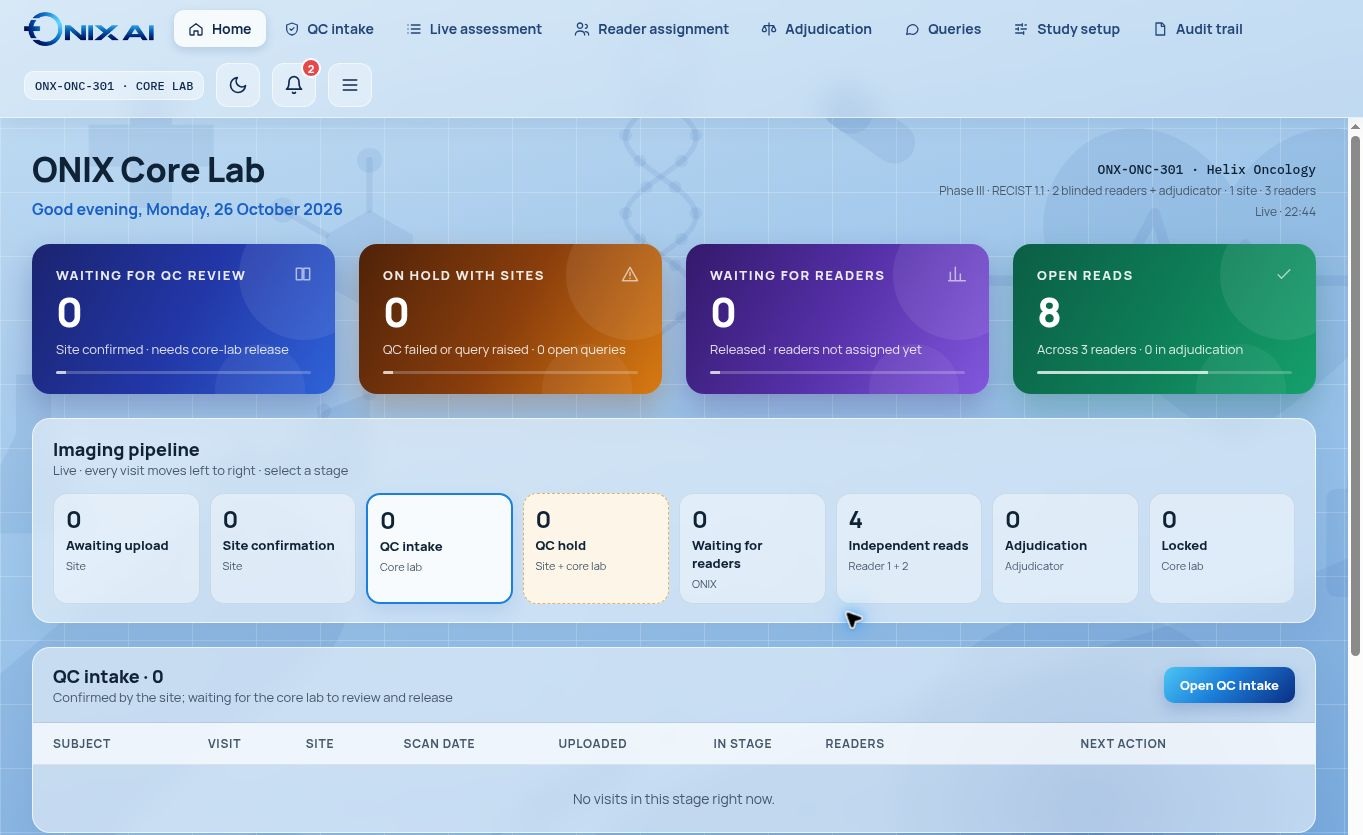Select the Adjudication pipeline stage
This screenshot has width=1363, height=835.
point(1065,548)
